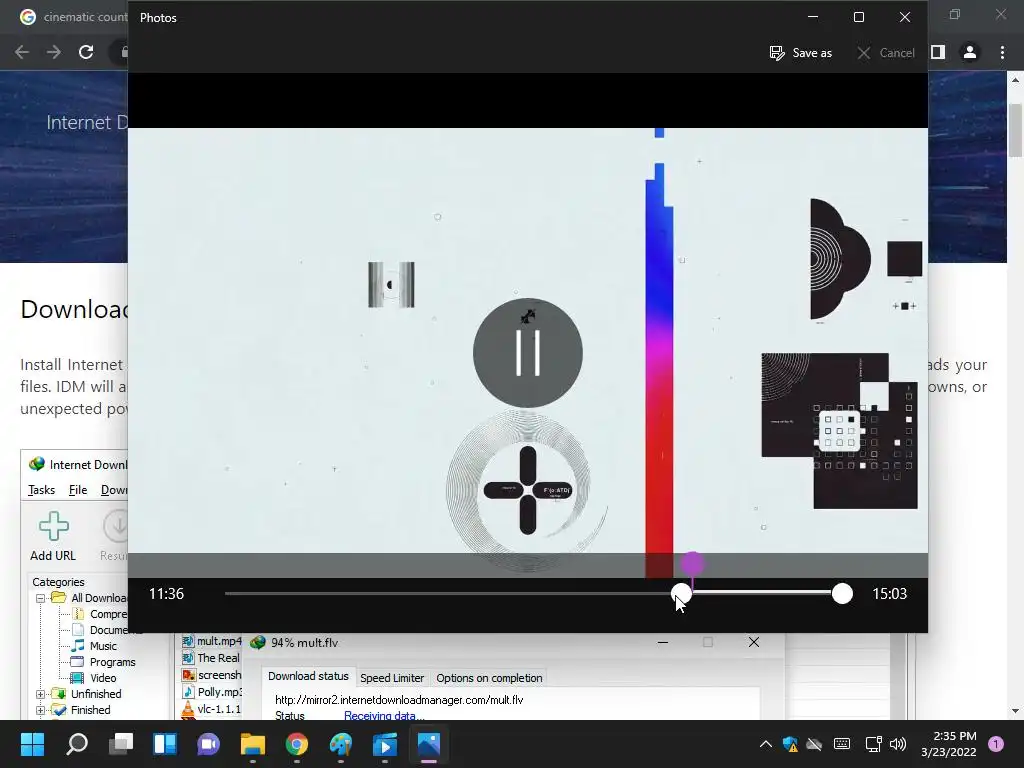Open Paint from taskbar
This screenshot has width=1024, height=768.
(x=341, y=744)
